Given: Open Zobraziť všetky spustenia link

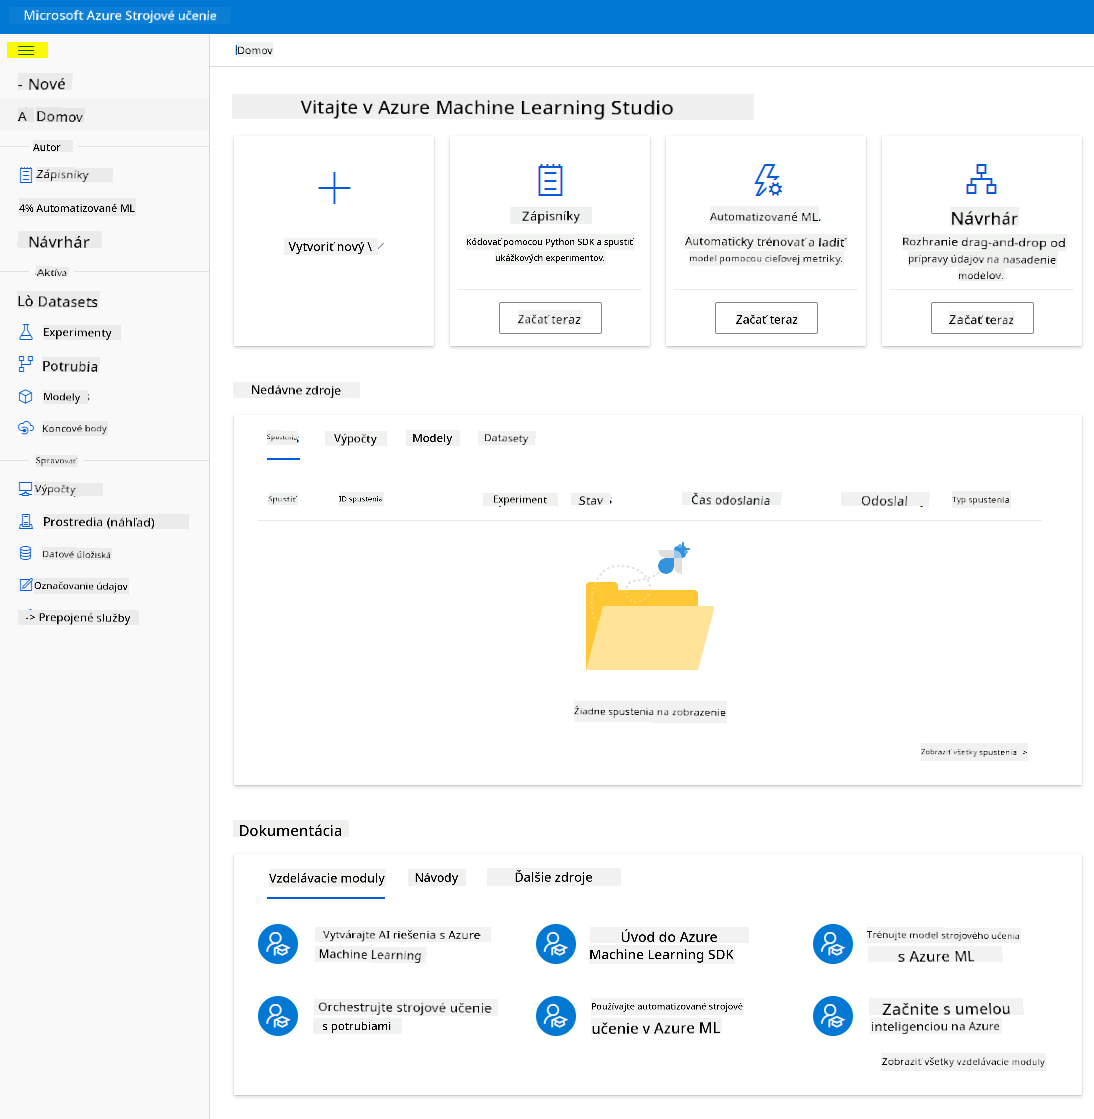Looking at the screenshot, I should (x=974, y=751).
